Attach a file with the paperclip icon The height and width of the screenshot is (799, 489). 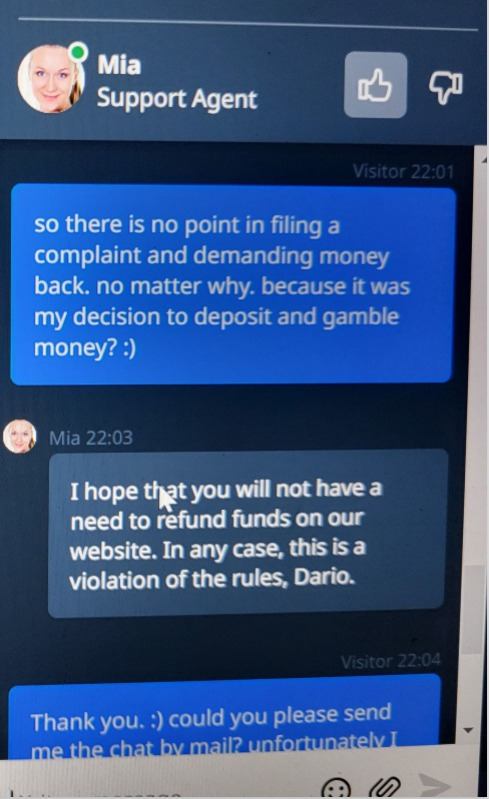[x=384, y=787]
